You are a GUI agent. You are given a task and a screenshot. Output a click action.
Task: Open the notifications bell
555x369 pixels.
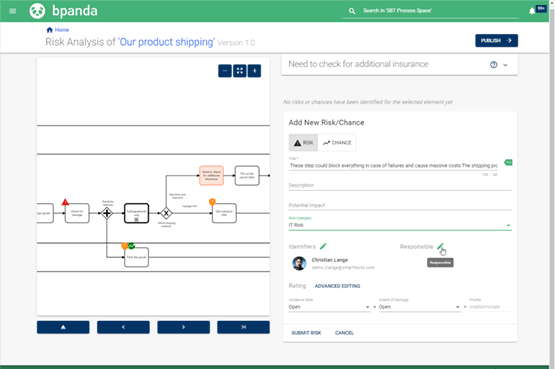click(532, 11)
